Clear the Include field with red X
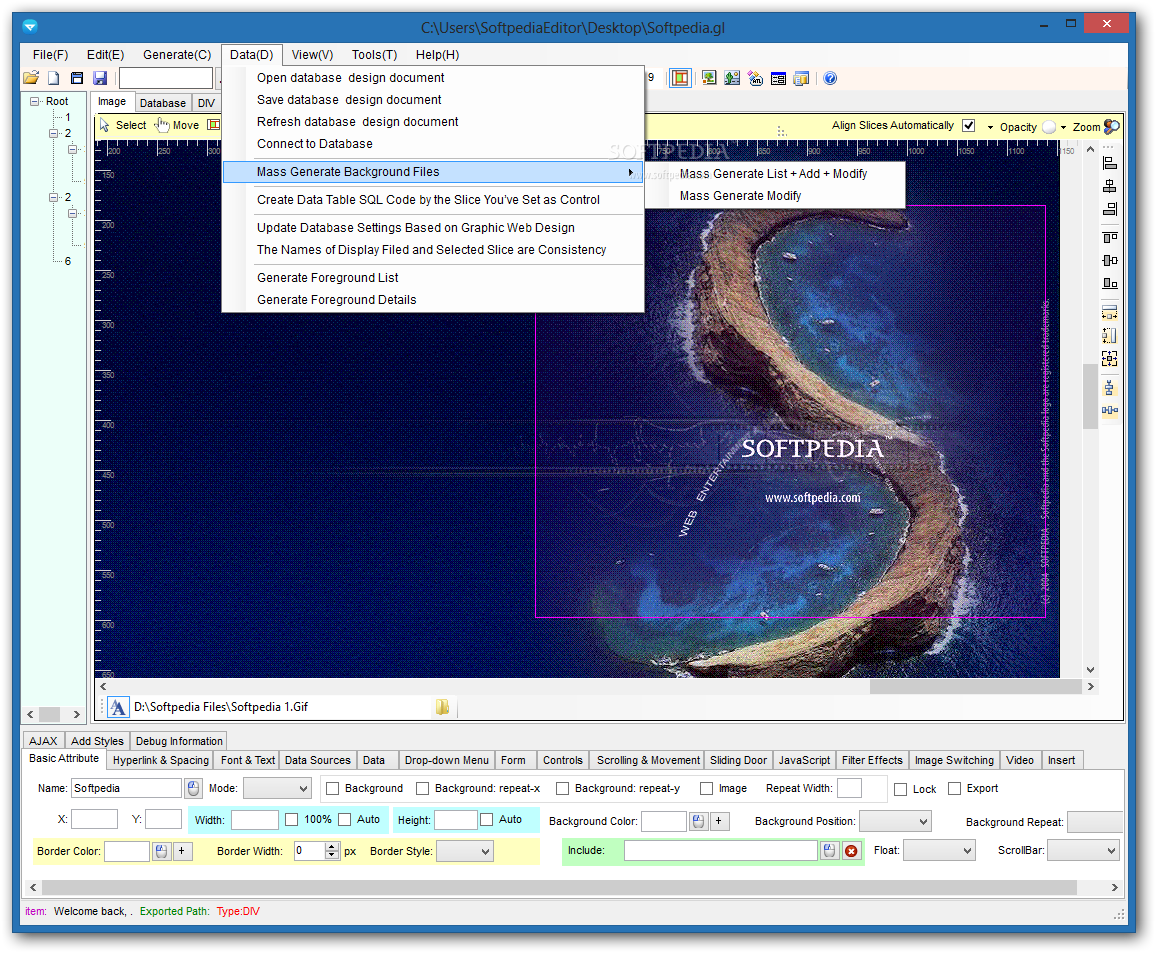The image size is (1156, 953). (x=852, y=851)
